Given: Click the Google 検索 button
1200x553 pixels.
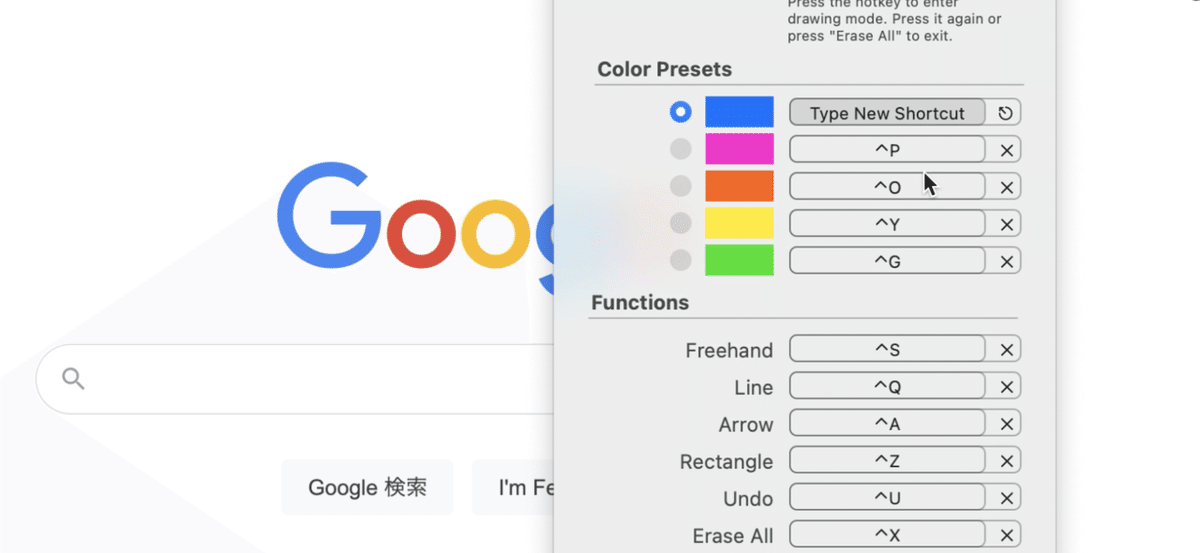Looking at the screenshot, I should tap(367, 487).
